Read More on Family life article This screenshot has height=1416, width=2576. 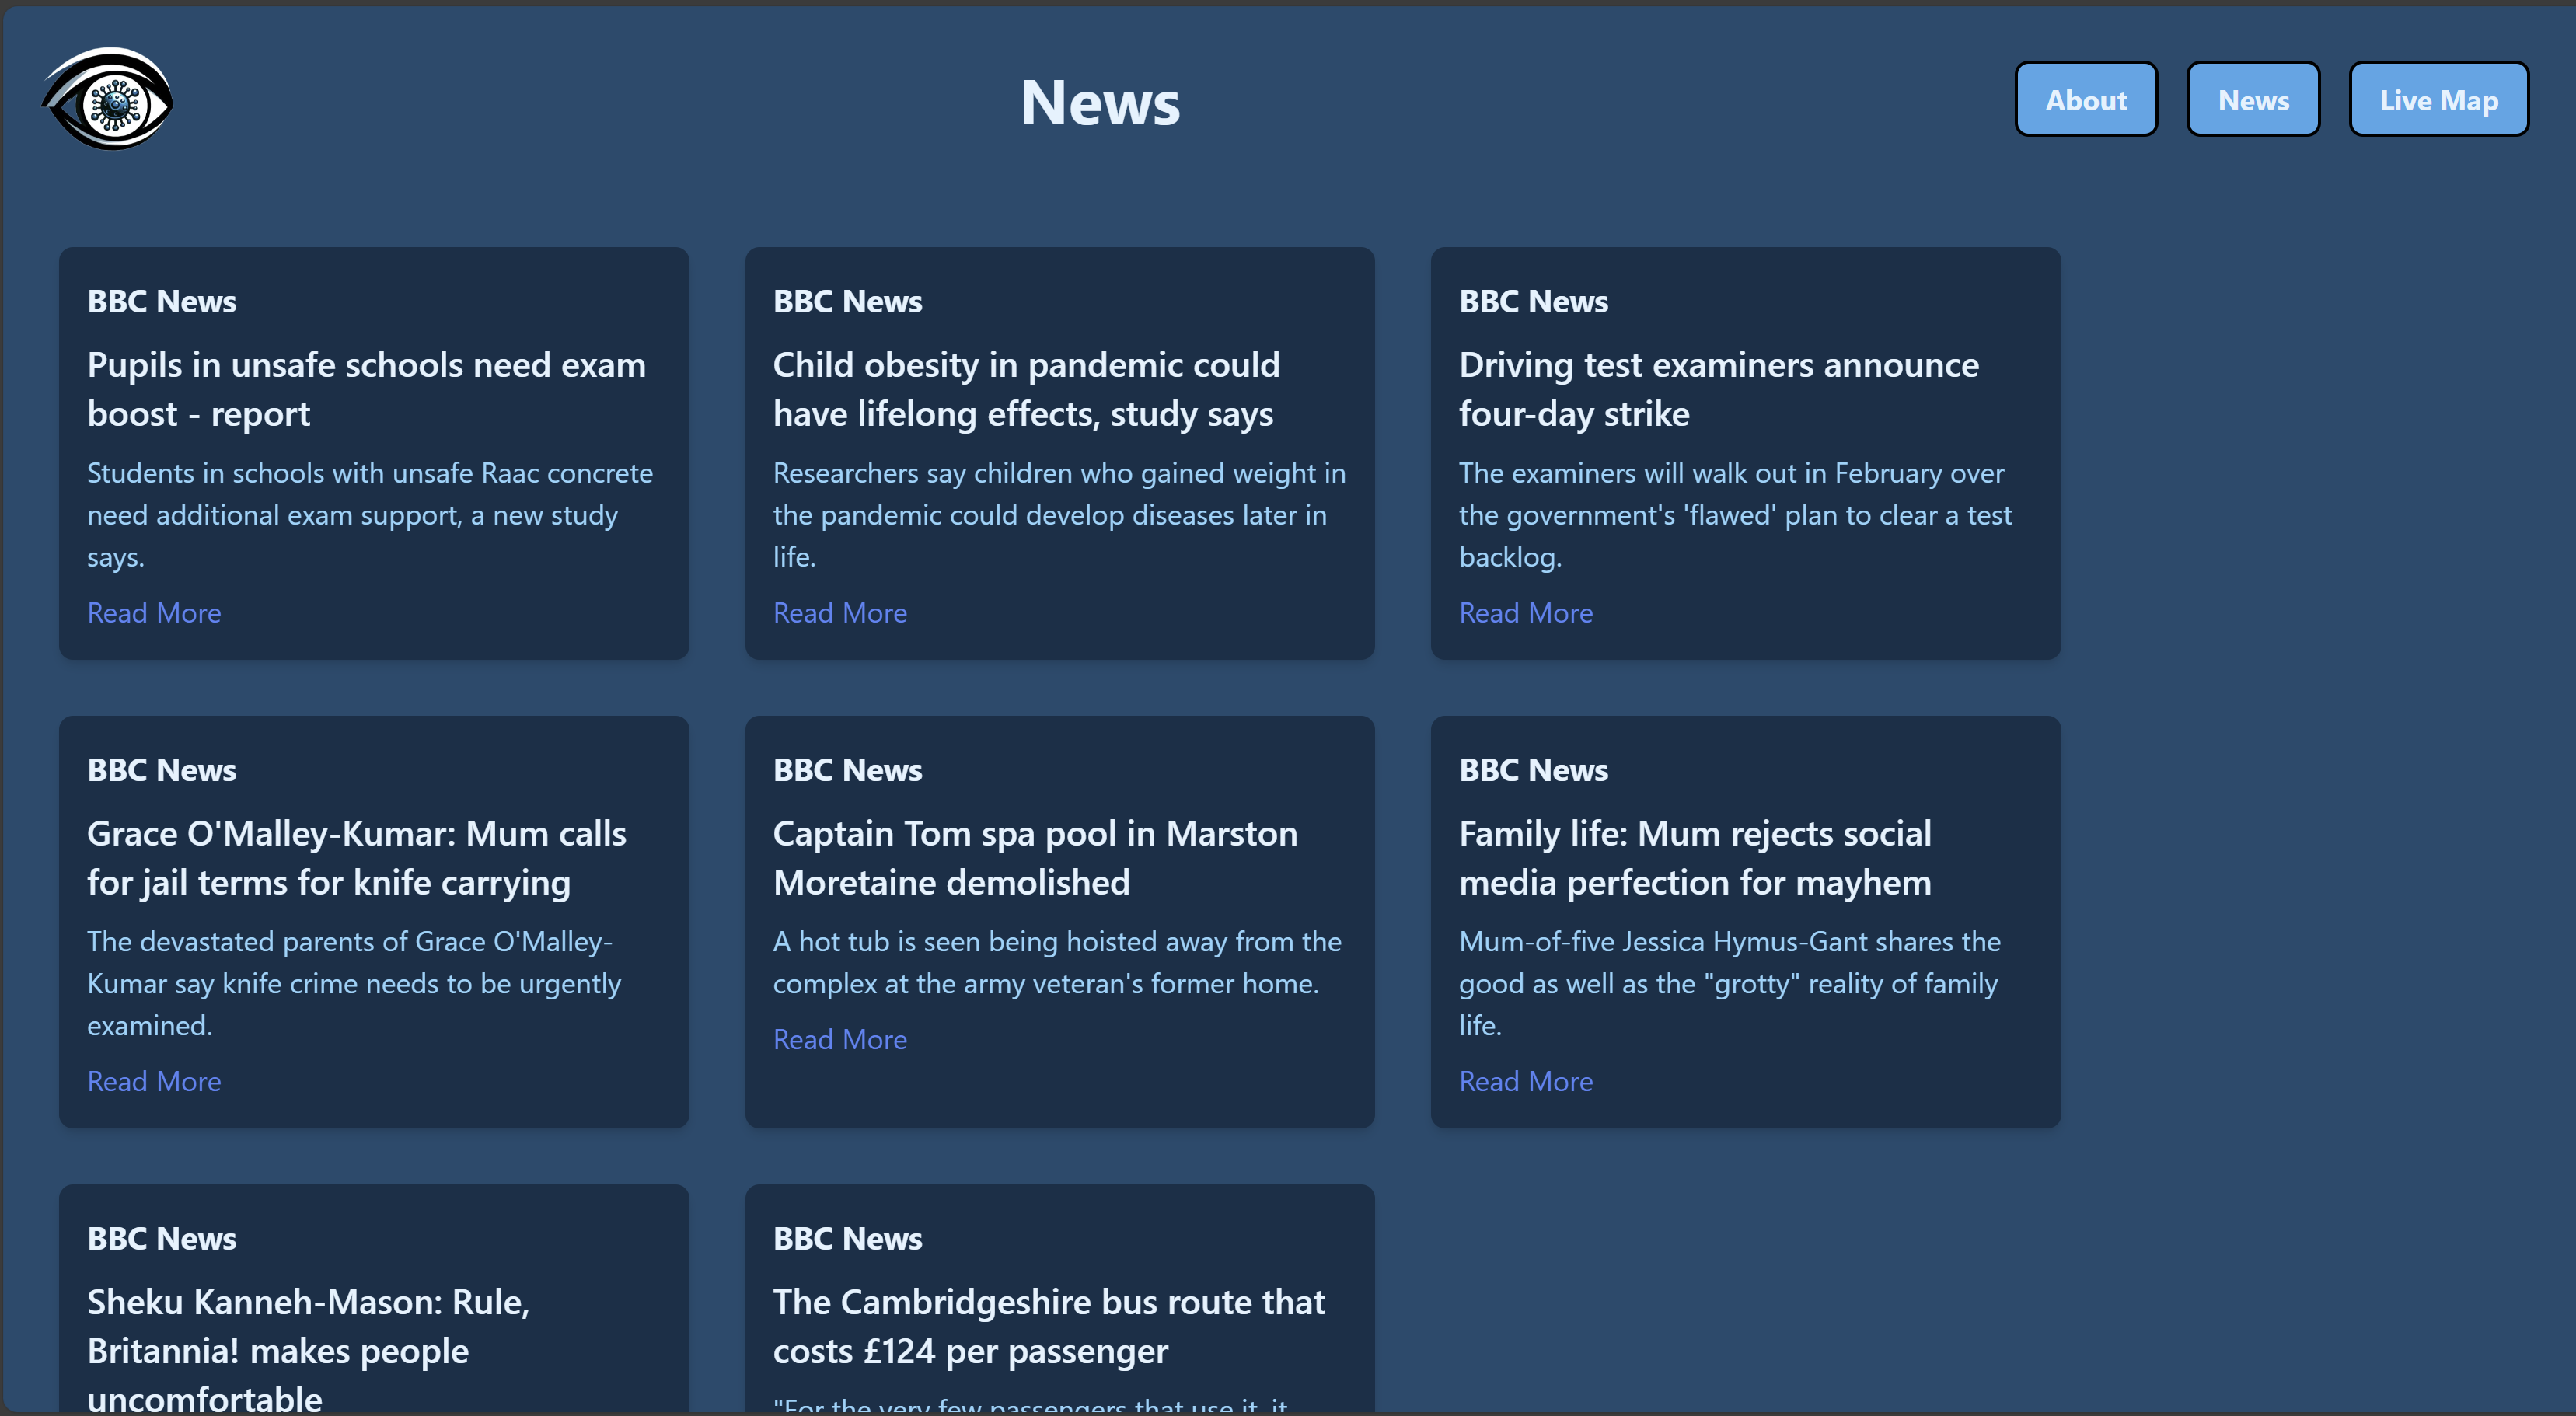[x=1525, y=1080]
